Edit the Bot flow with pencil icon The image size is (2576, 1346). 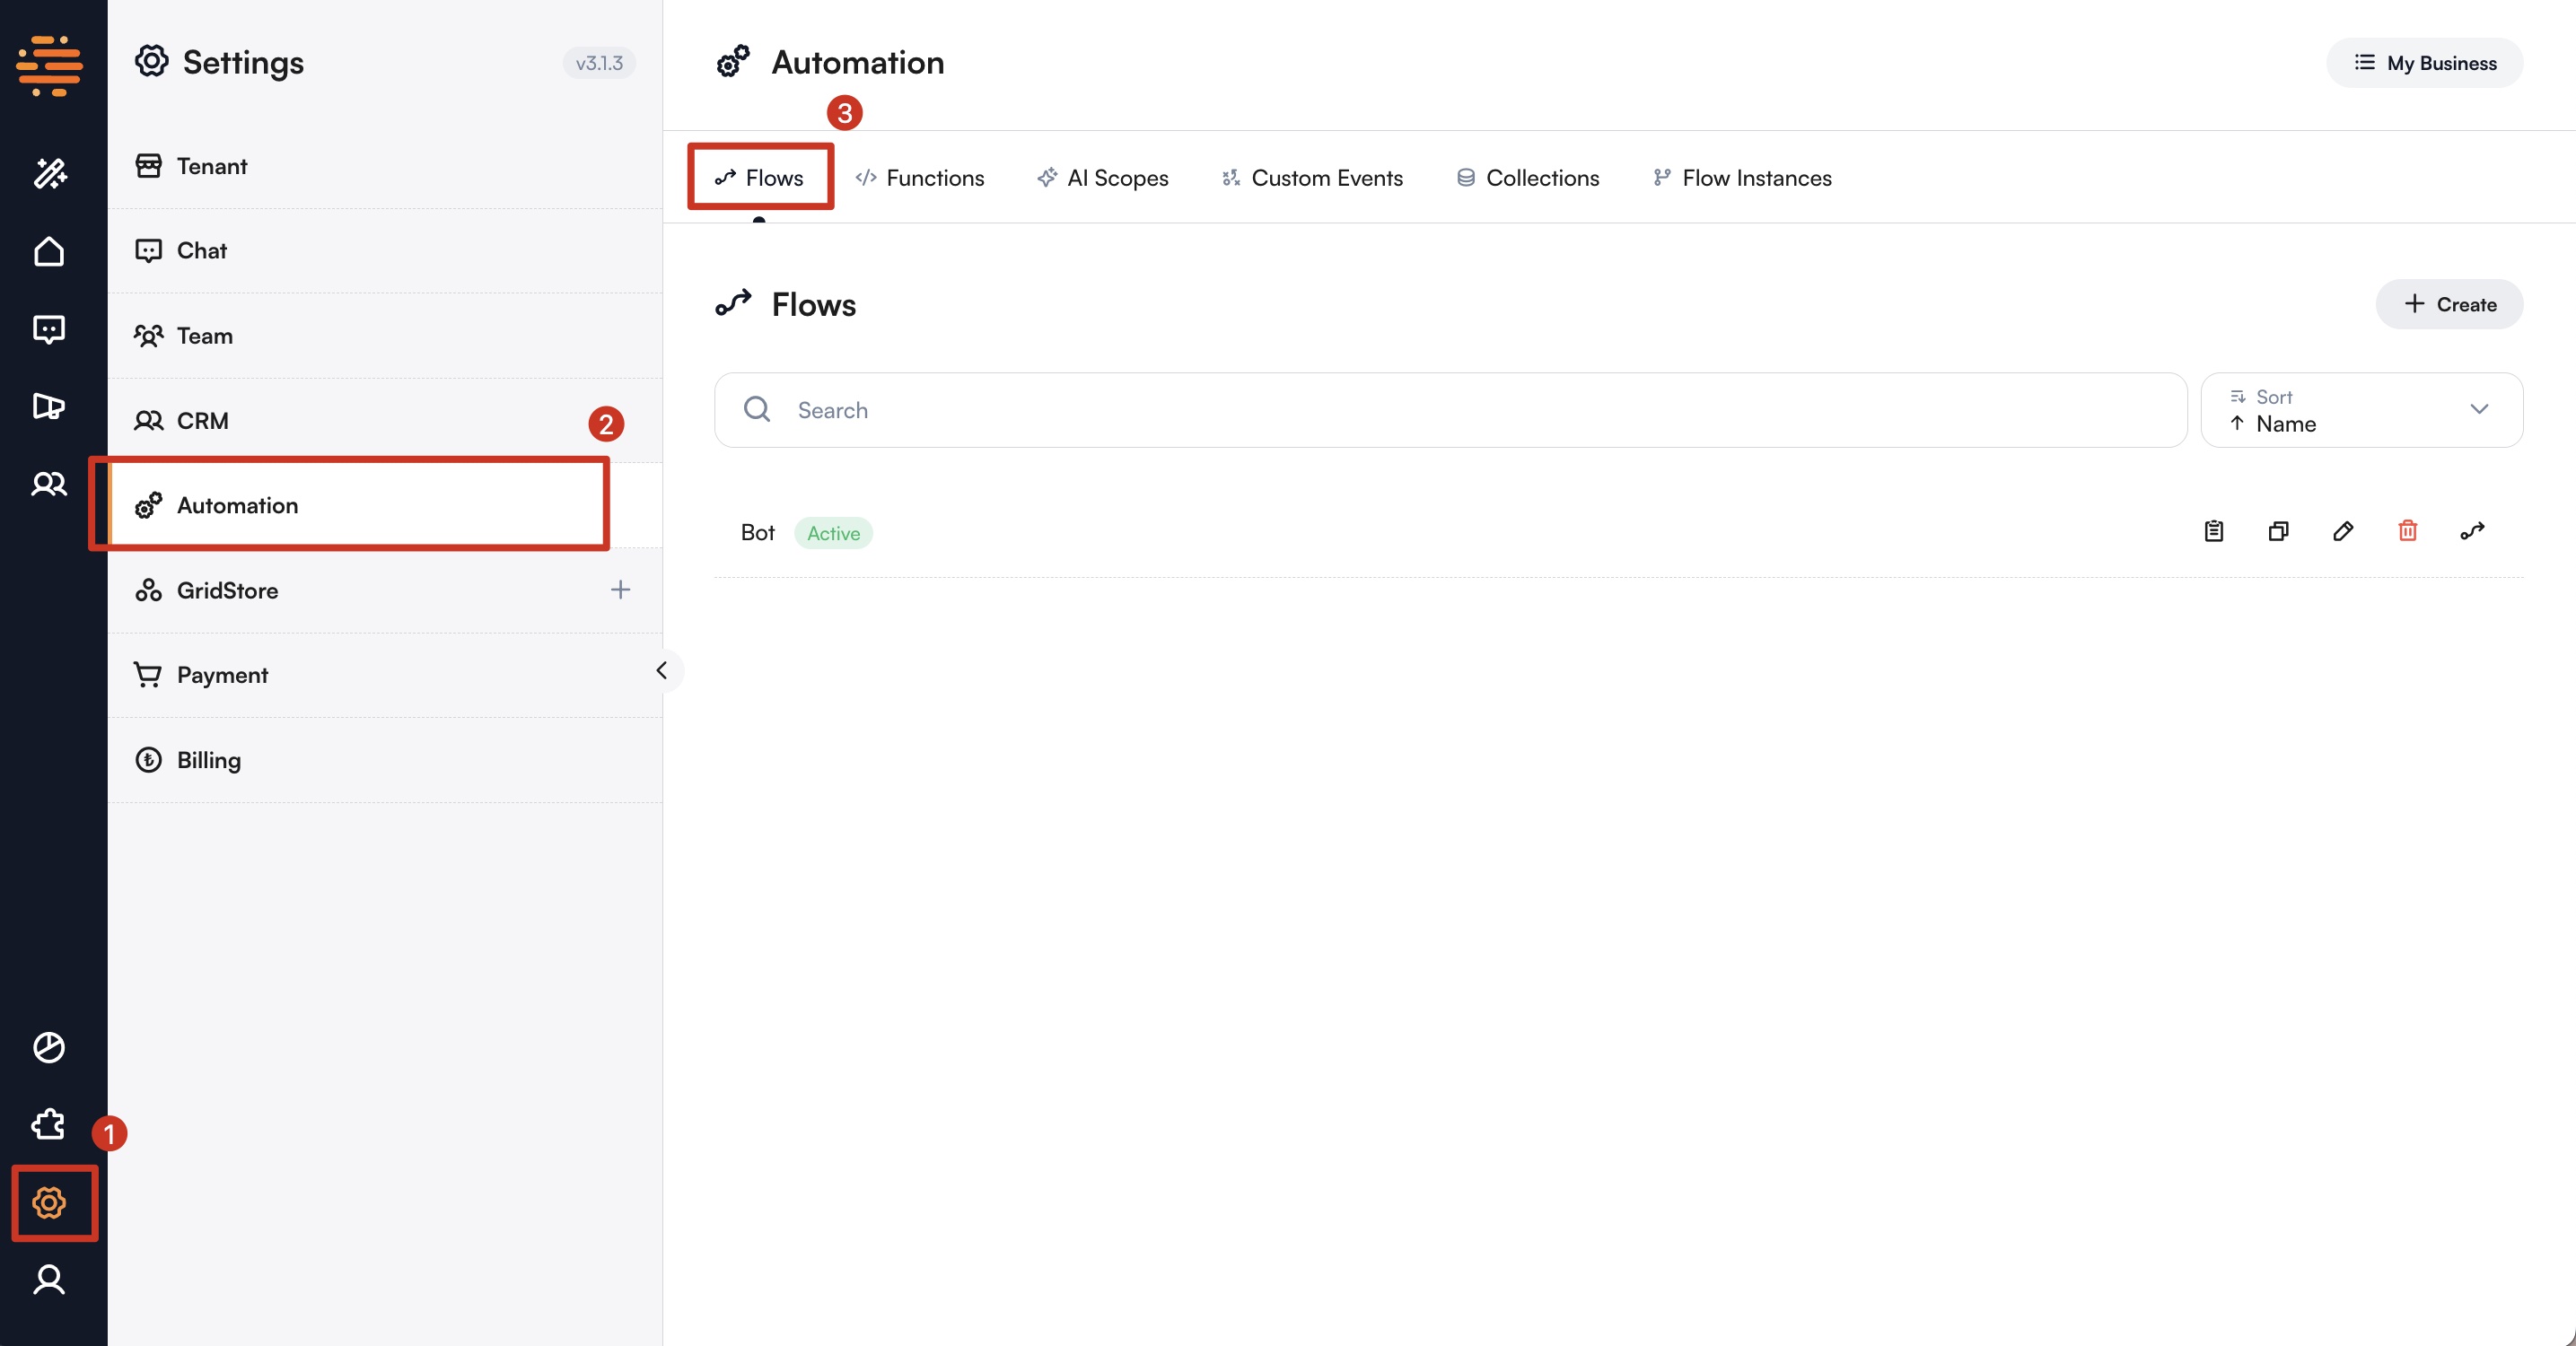[2342, 531]
